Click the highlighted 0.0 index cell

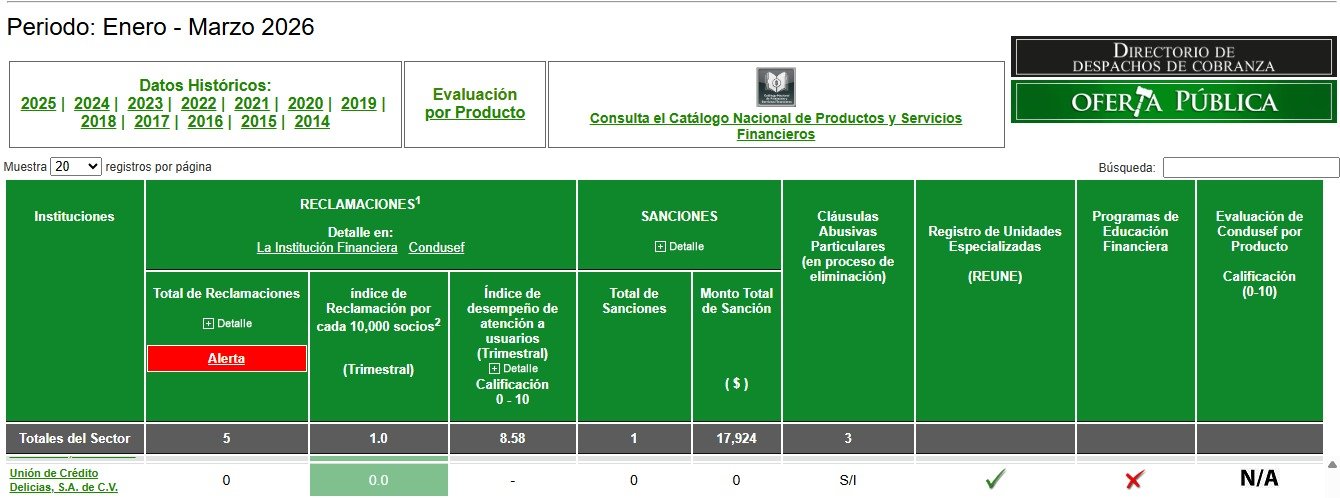point(379,480)
